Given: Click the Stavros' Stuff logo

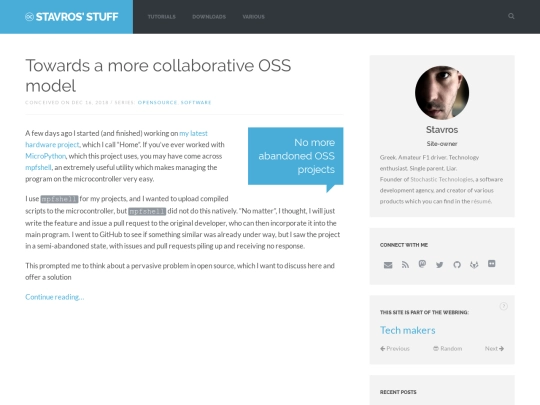Looking at the screenshot, I should [x=72, y=17].
